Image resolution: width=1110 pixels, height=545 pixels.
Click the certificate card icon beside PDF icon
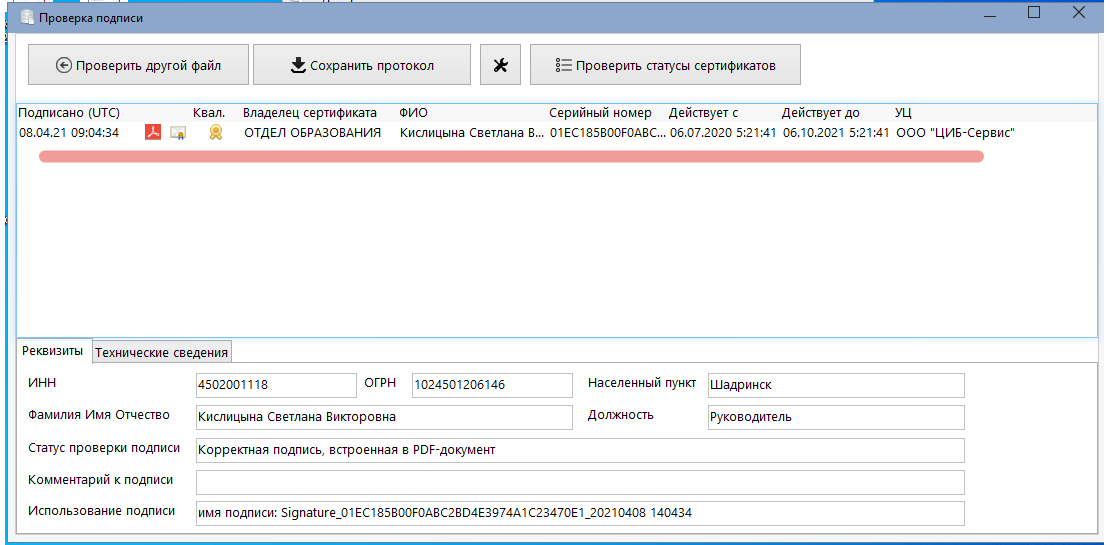tap(178, 132)
